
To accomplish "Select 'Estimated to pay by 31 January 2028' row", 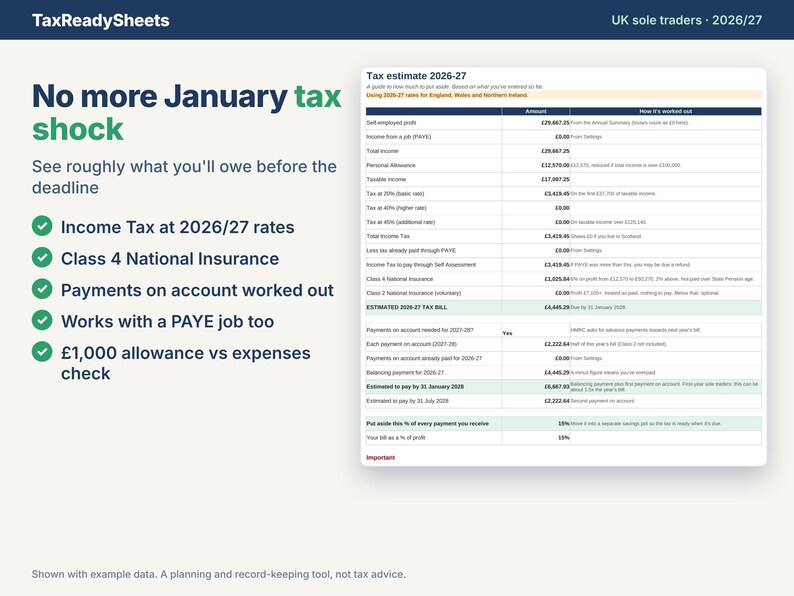I will tap(564, 386).
